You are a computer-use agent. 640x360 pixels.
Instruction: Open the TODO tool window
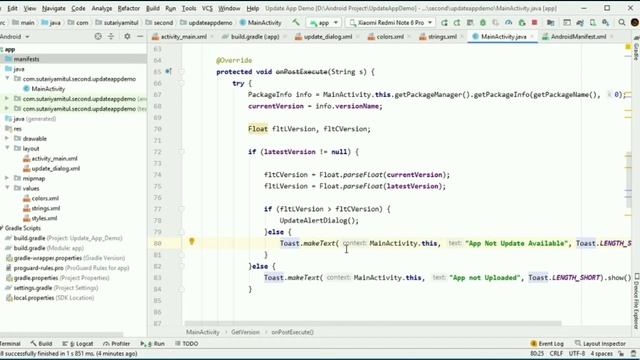(187, 344)
